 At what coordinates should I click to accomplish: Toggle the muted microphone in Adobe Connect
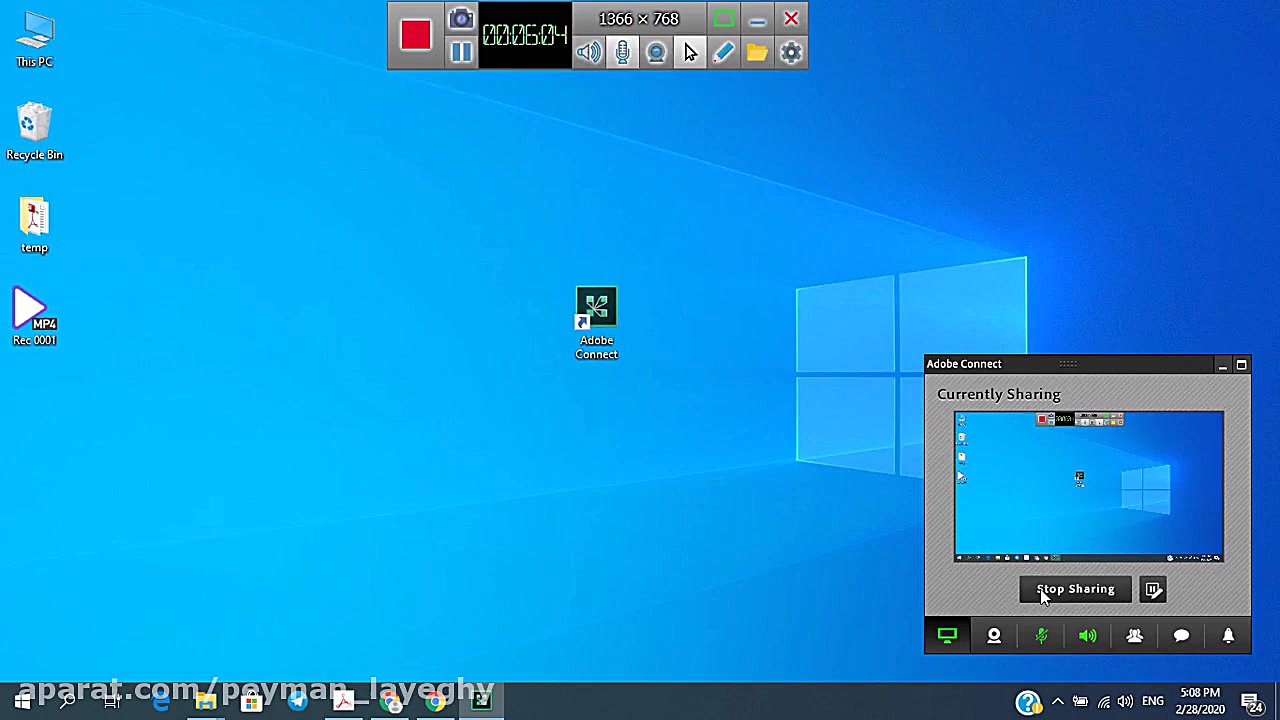tap(1041, 636)
